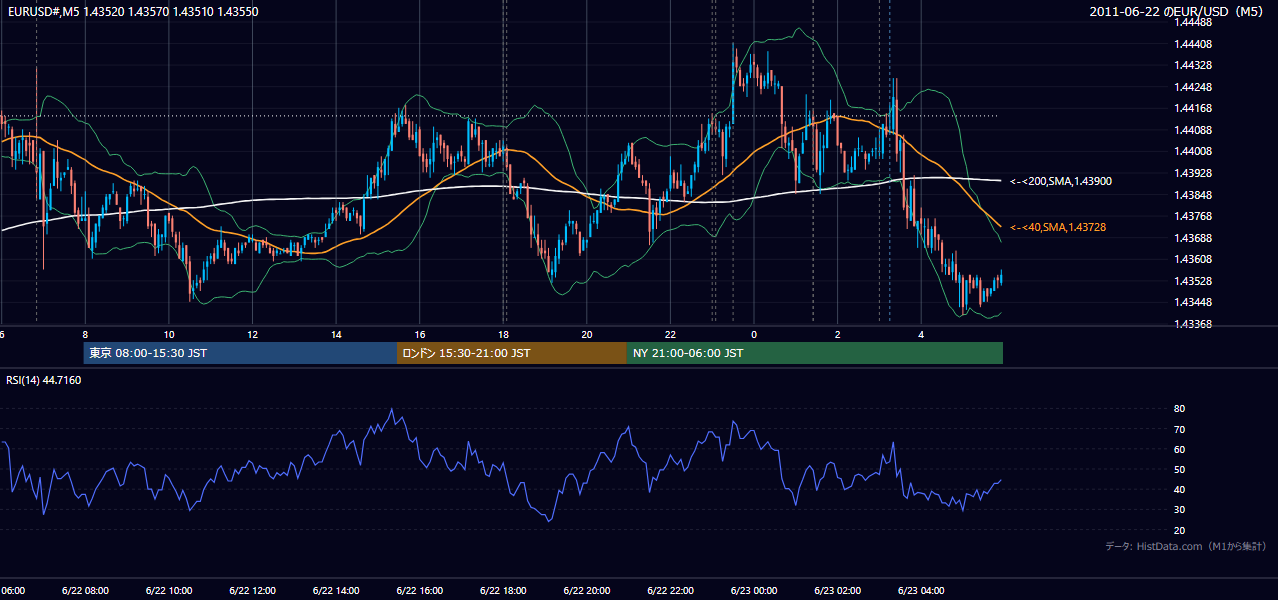Click hour marker 16 under the price chart
The image size is (1278, 600).
pyautogui.click(x=420, y=334)
